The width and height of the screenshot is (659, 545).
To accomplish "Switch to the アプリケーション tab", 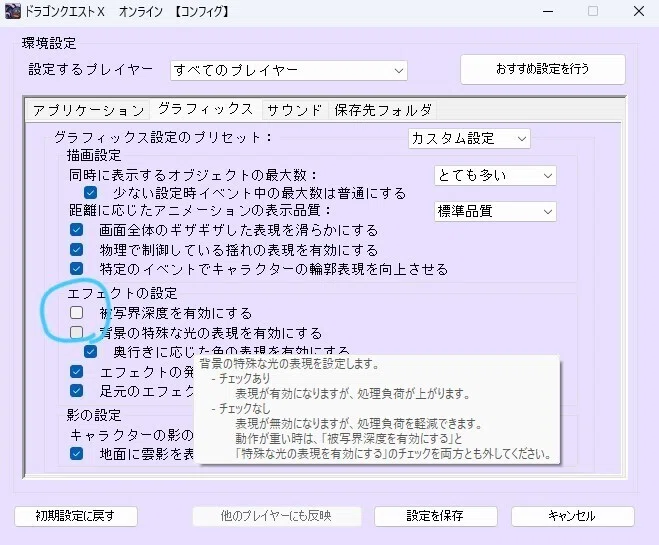I will point(88,110).
